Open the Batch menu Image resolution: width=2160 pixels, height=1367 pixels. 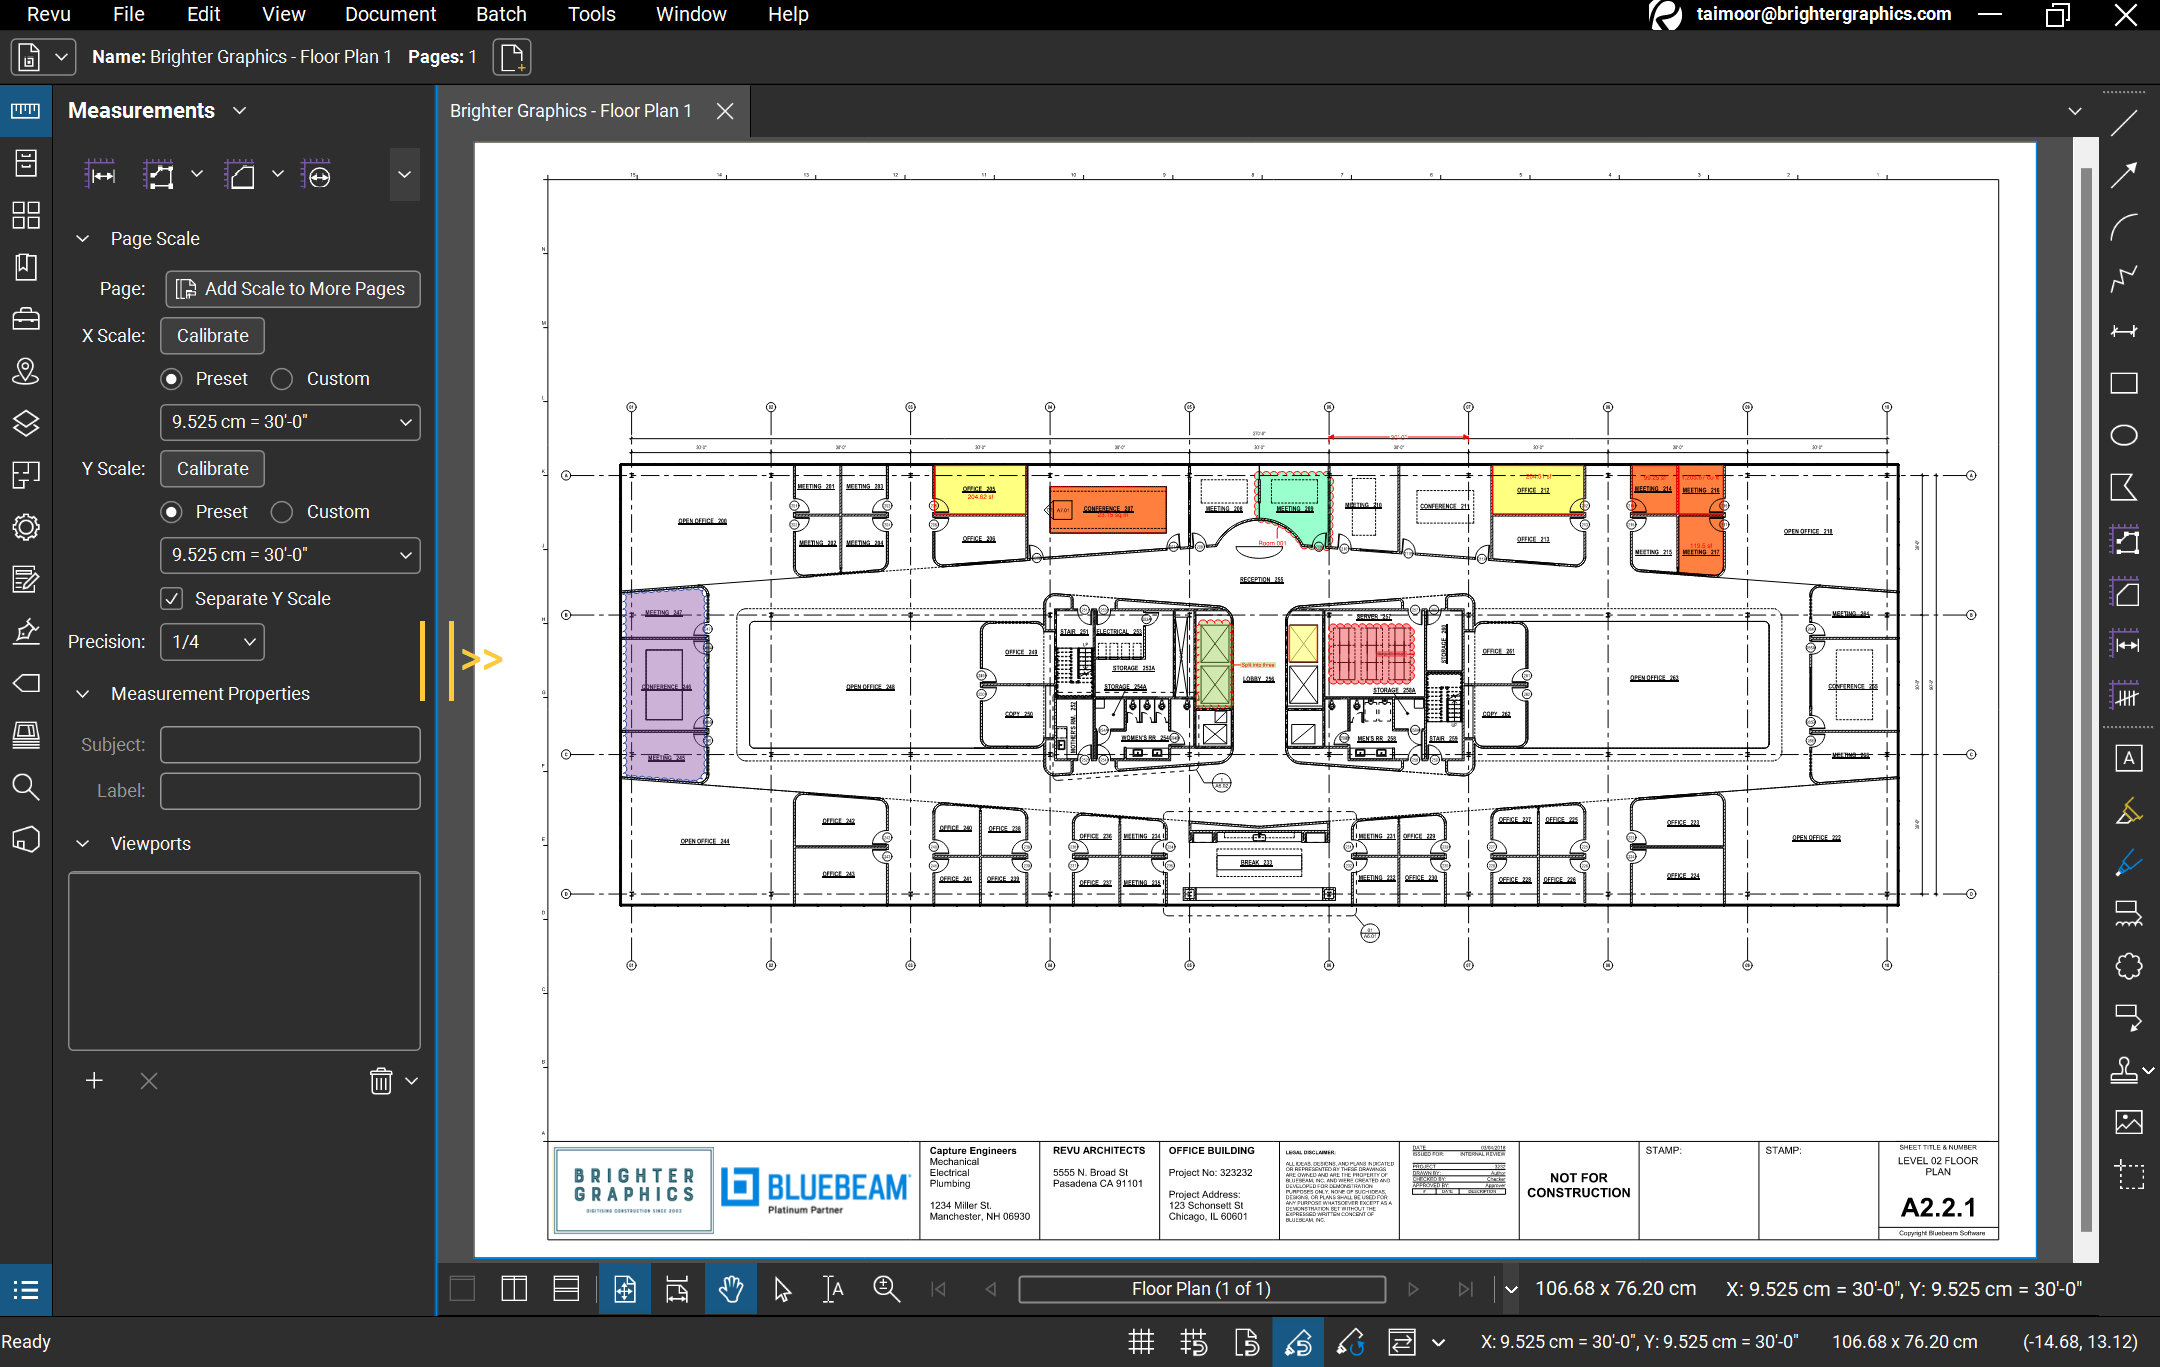pyautogui.click(x=501, y=14)
